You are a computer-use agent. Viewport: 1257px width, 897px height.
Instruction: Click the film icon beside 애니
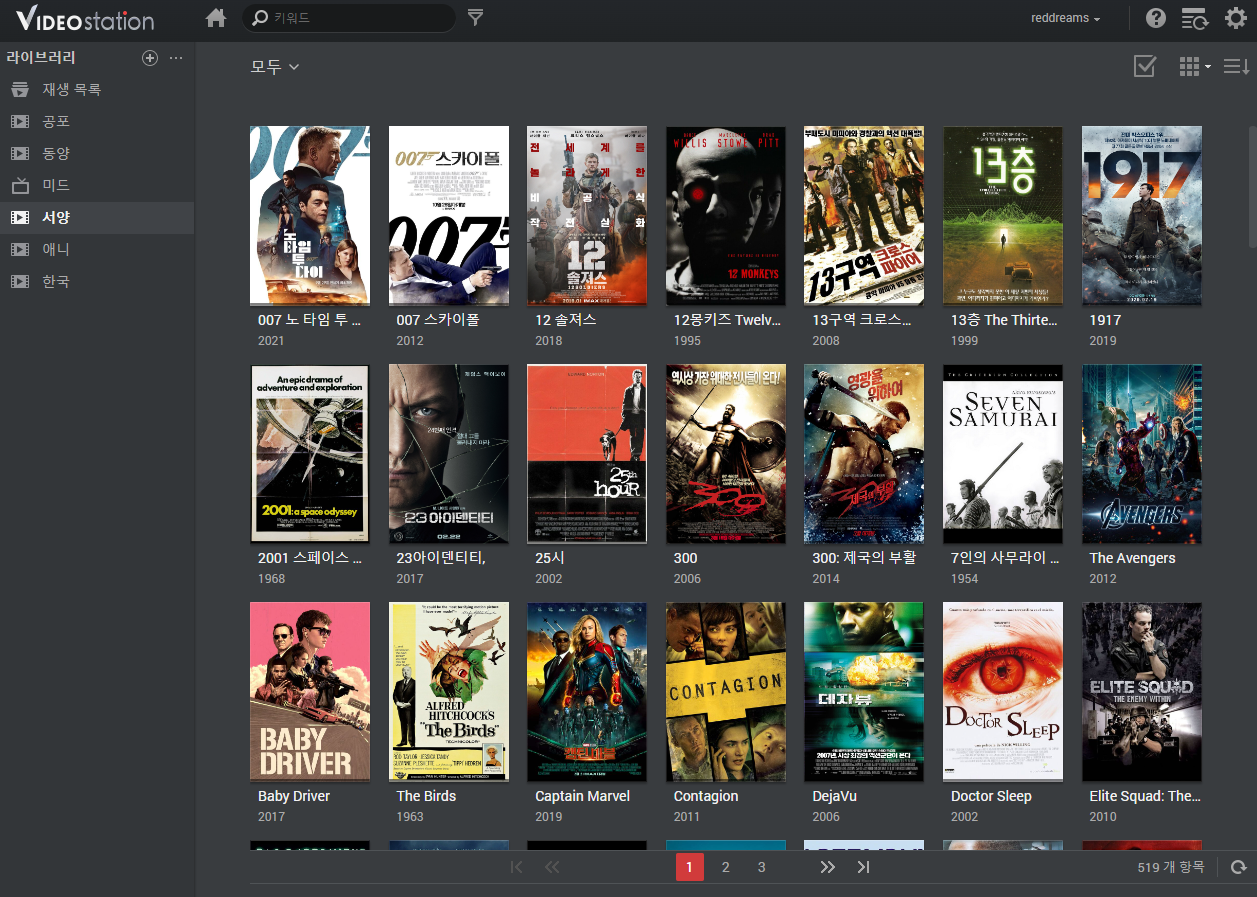(20, 250)
